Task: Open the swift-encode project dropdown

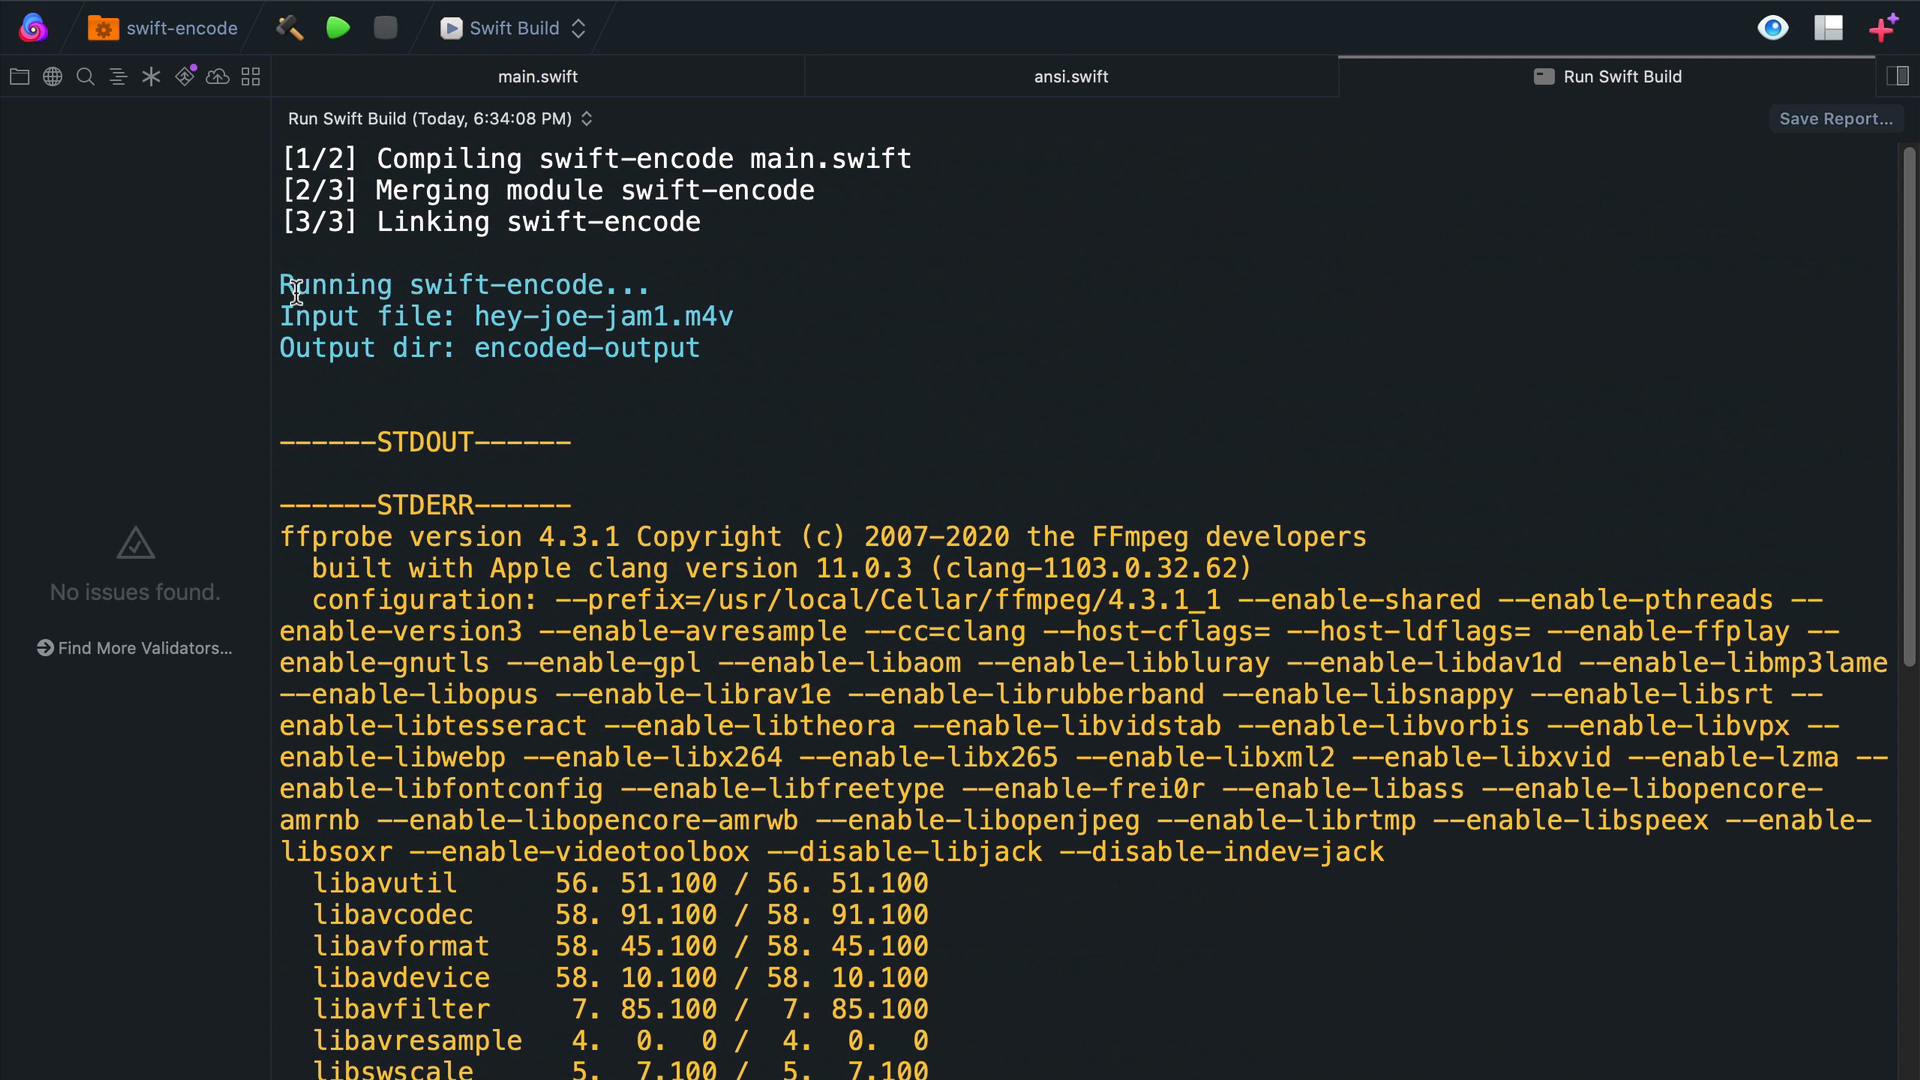Action: pyautogui.click(x=163, y=28)
